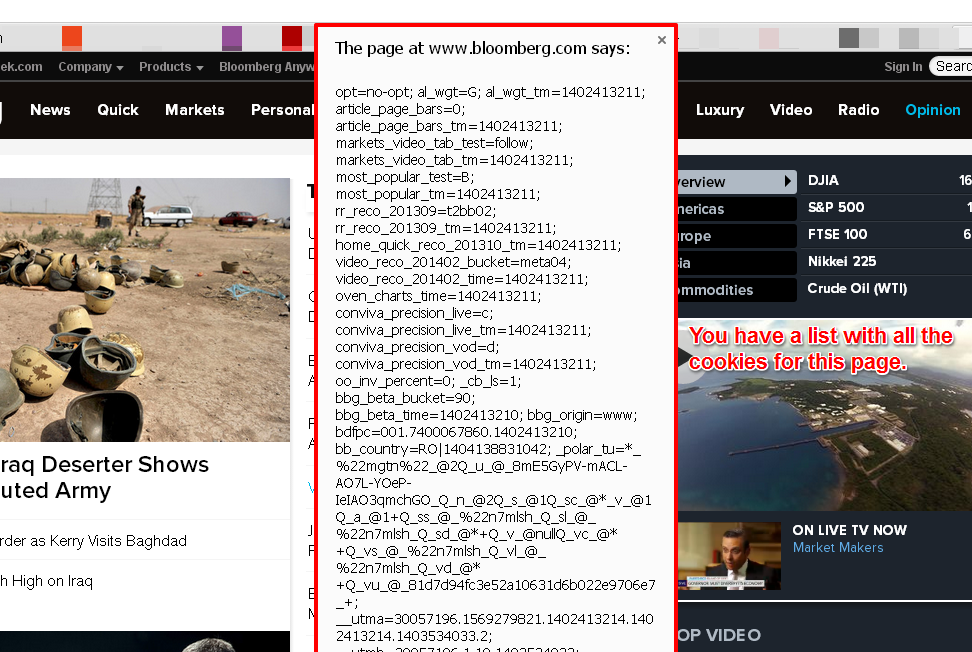This screenshot has width=972, height=652.
Task: Play the aerial island video thumbnail
Action: (824, 415)
